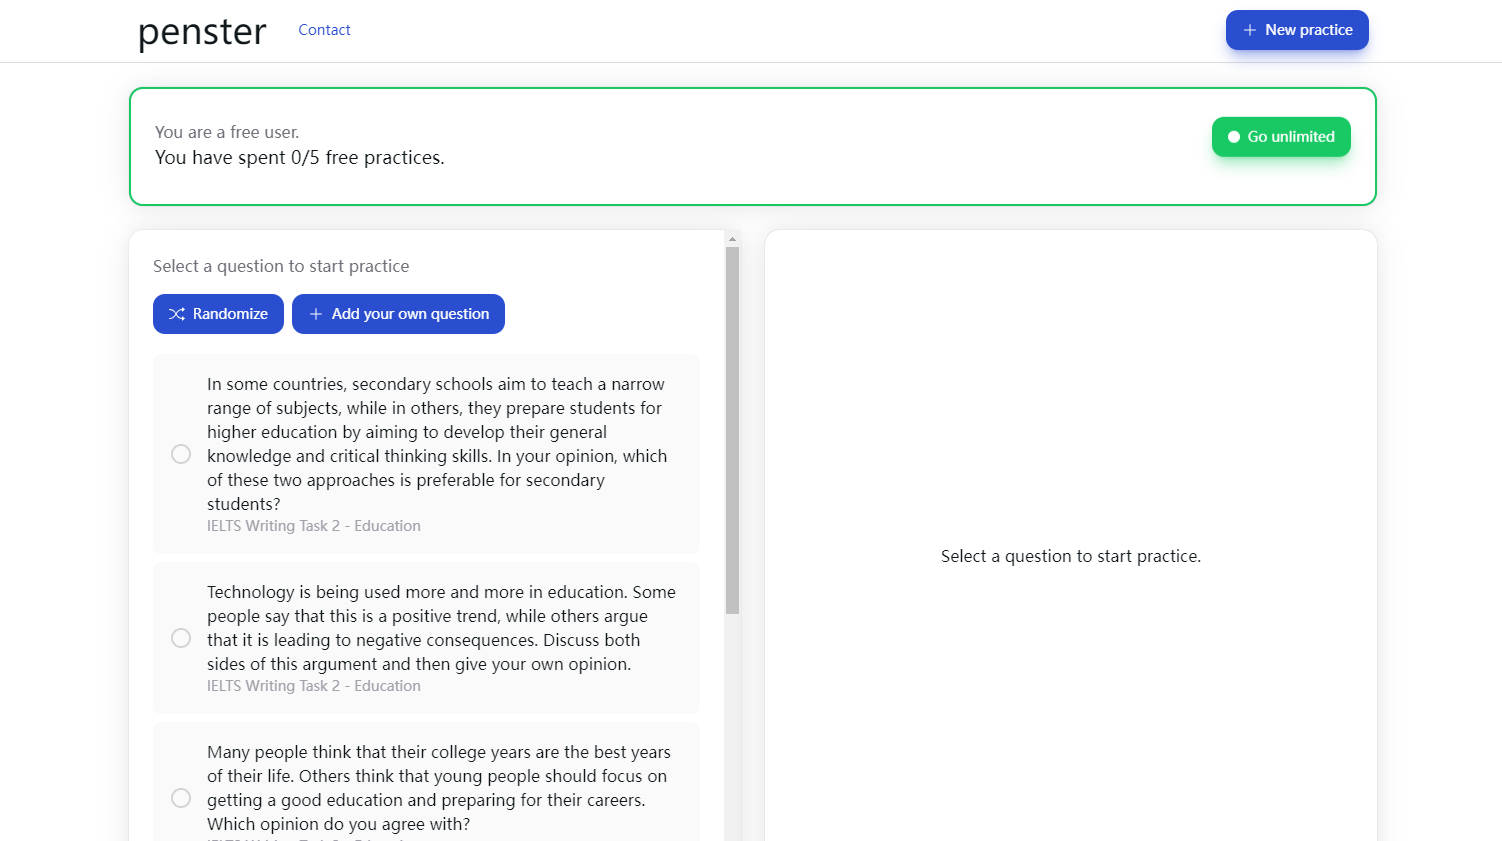The width and height of the screenshot is (1502, 841).
Task: Click the shuffle icon on Randomize
Action: point(177,314)
